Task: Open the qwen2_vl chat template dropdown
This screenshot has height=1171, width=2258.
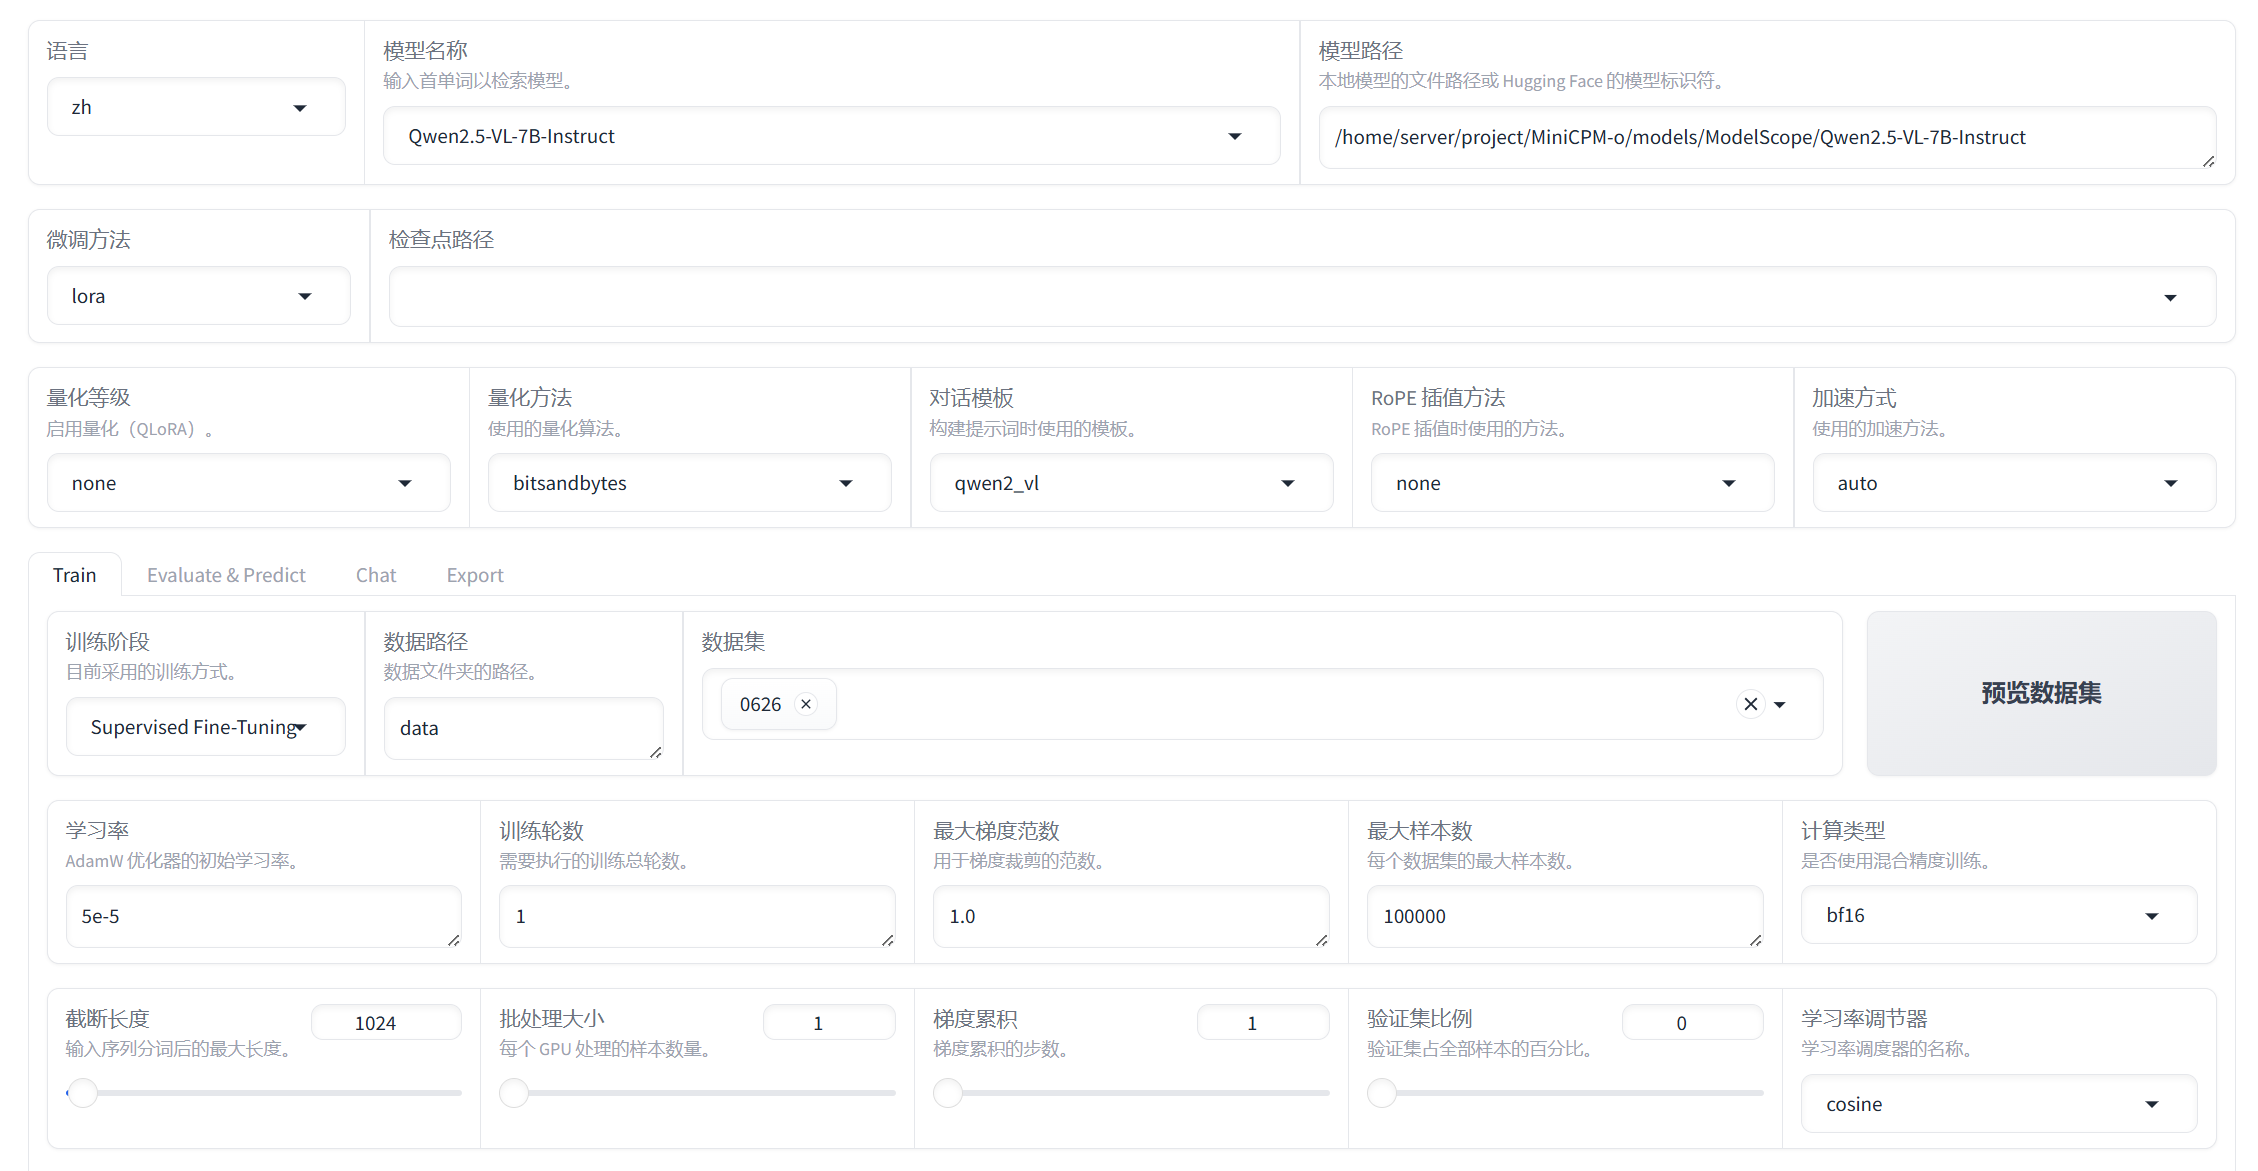Action: (x=1131, y=483)
